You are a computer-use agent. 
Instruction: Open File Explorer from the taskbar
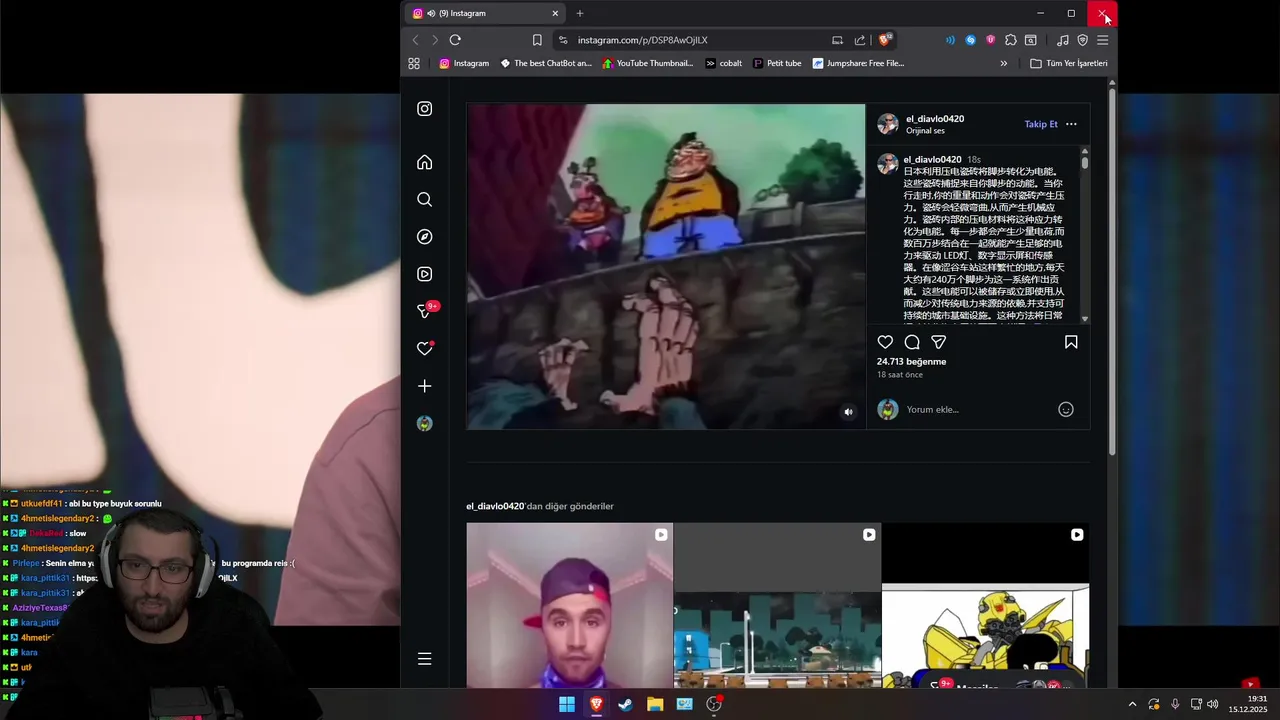[x=655, y=704]
